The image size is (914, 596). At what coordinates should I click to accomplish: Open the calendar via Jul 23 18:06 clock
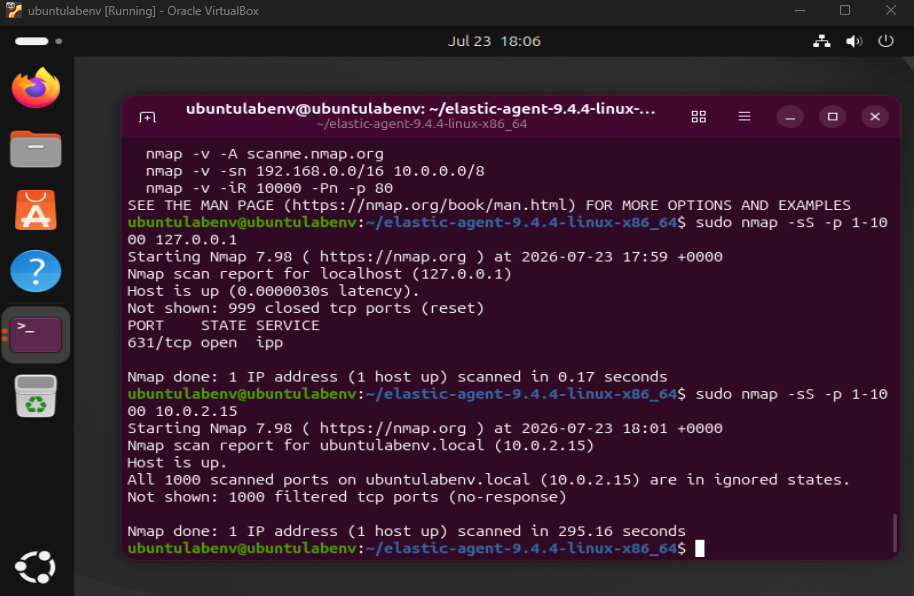[494, 41]
